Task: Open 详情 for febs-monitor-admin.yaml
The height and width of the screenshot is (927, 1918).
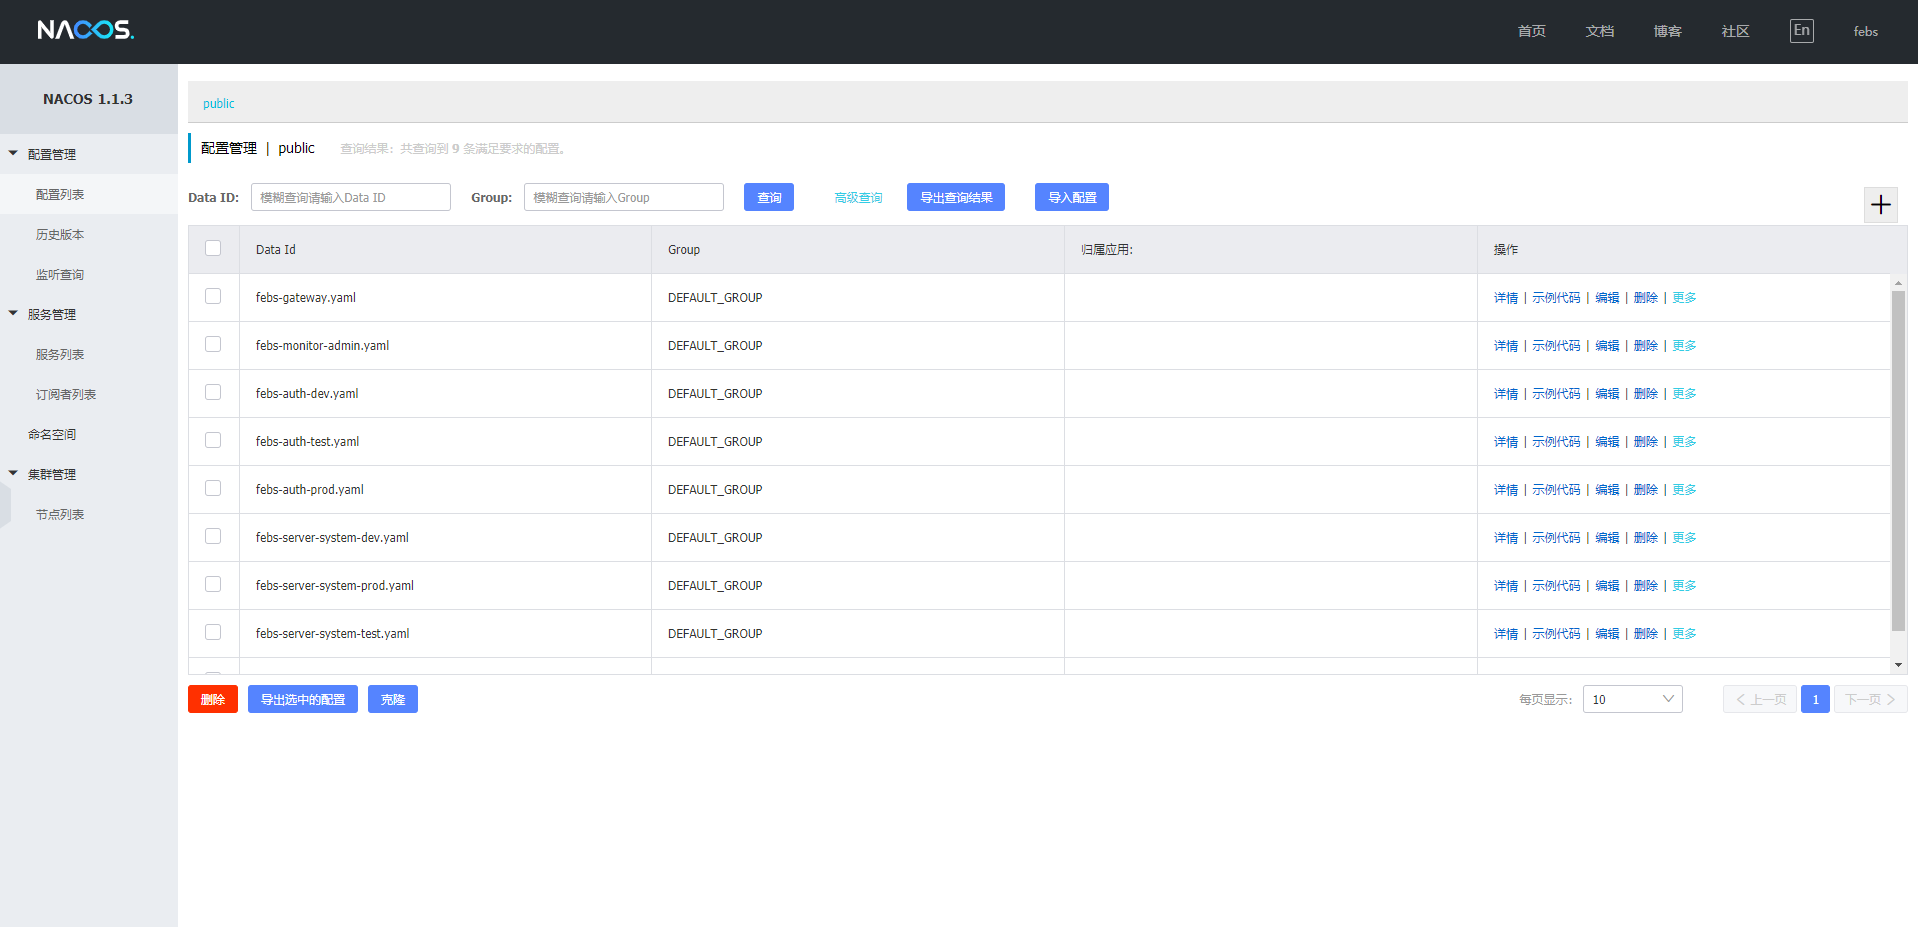Action: click(x=1505, y=344)
